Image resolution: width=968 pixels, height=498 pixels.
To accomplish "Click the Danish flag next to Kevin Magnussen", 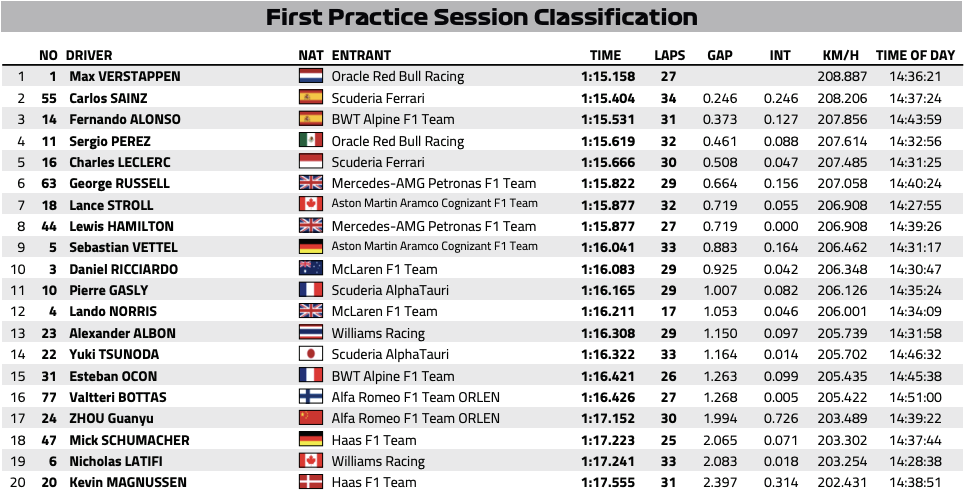I will click(x=311, y=482).
